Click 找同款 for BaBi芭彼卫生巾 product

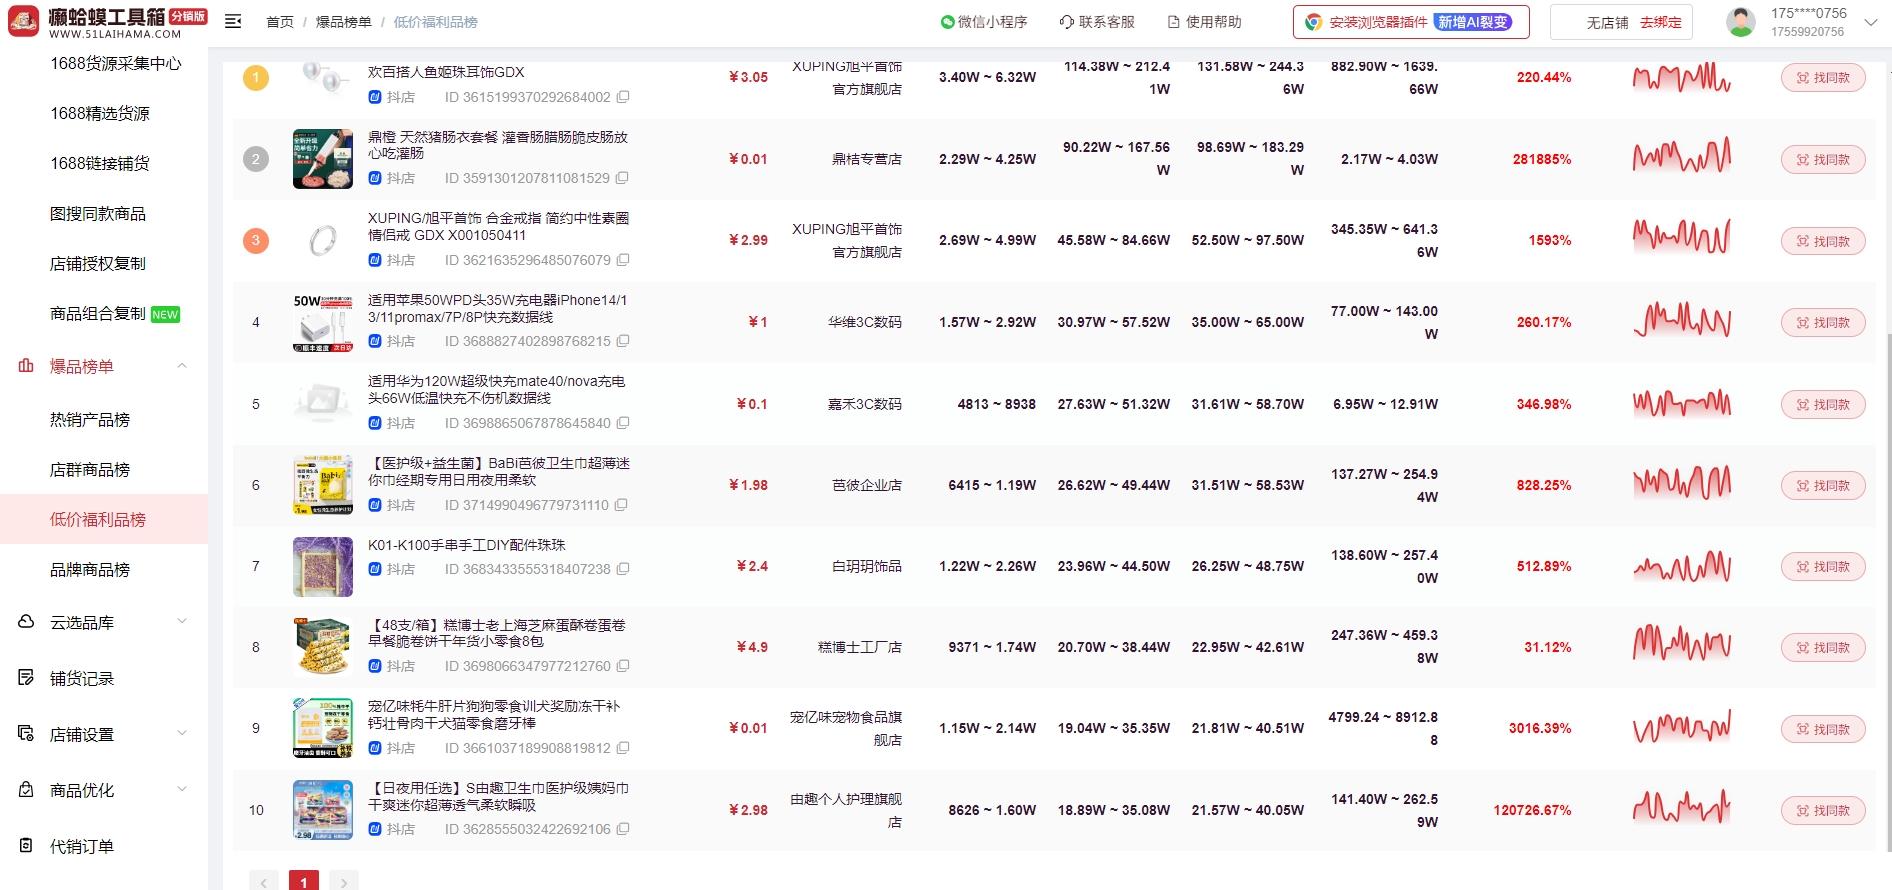click(1823, 486)
